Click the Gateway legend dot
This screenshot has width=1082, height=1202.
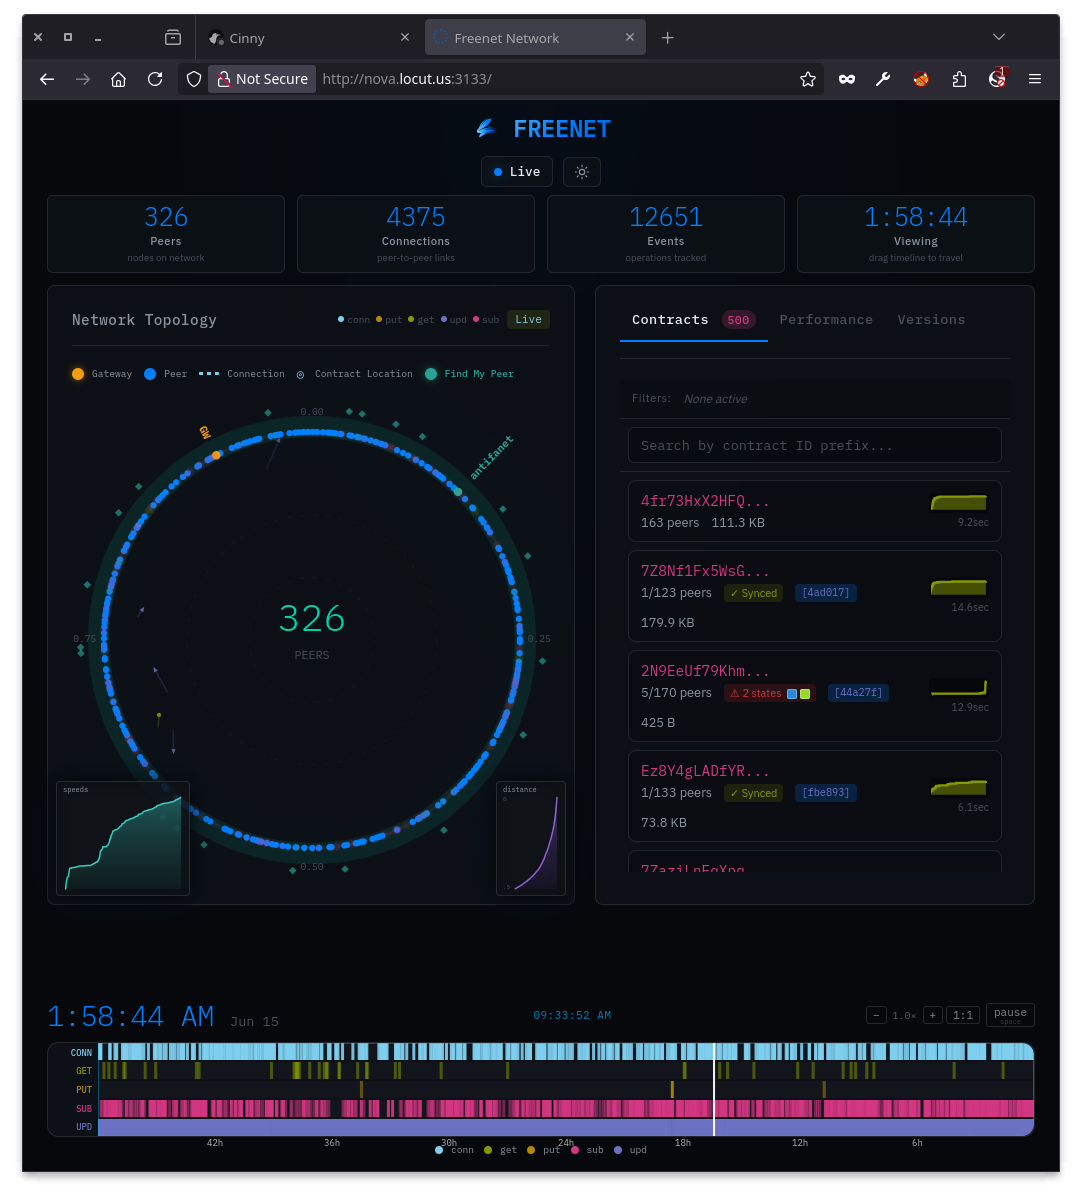[78, 374]
